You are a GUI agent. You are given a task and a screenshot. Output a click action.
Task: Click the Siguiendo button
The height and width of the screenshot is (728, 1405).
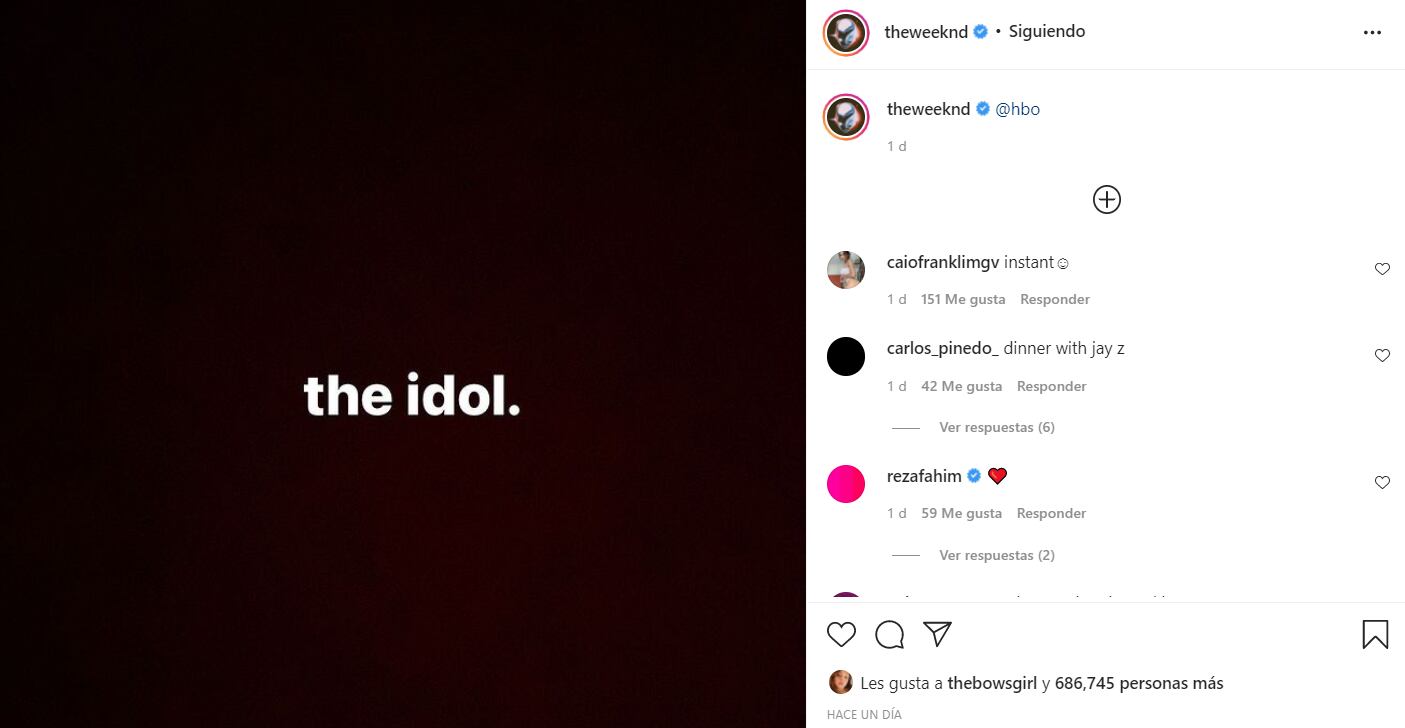1046,31
